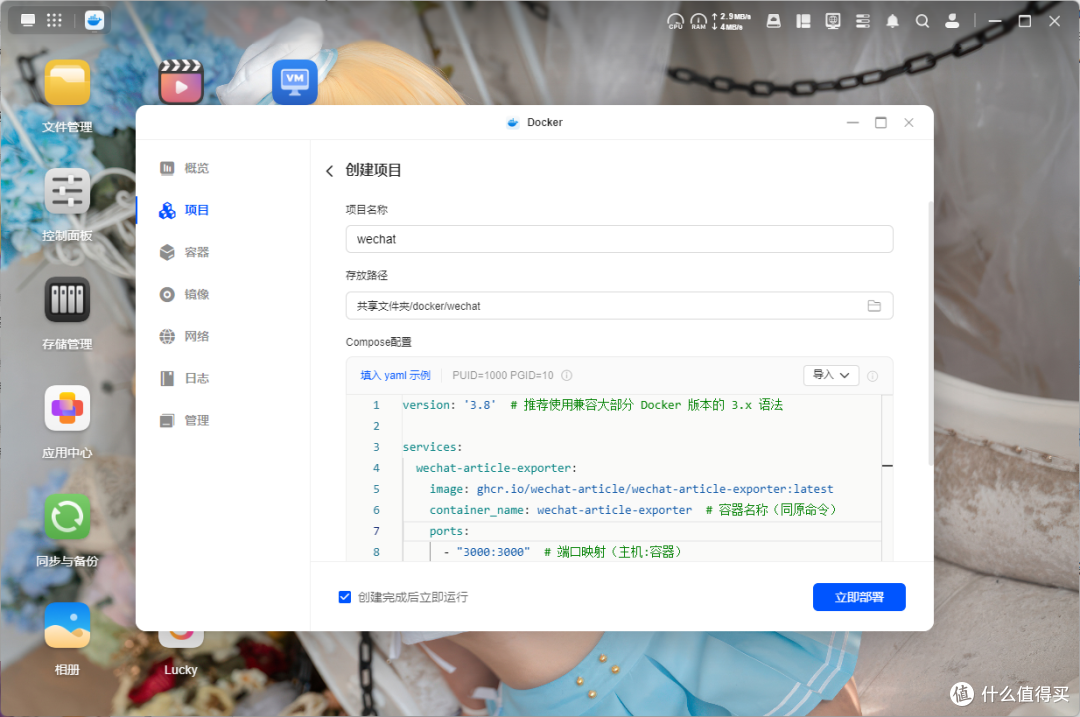Click the 立即部署 button
The width and height of the screenshot is (1080, 717).
pos(859,597)
